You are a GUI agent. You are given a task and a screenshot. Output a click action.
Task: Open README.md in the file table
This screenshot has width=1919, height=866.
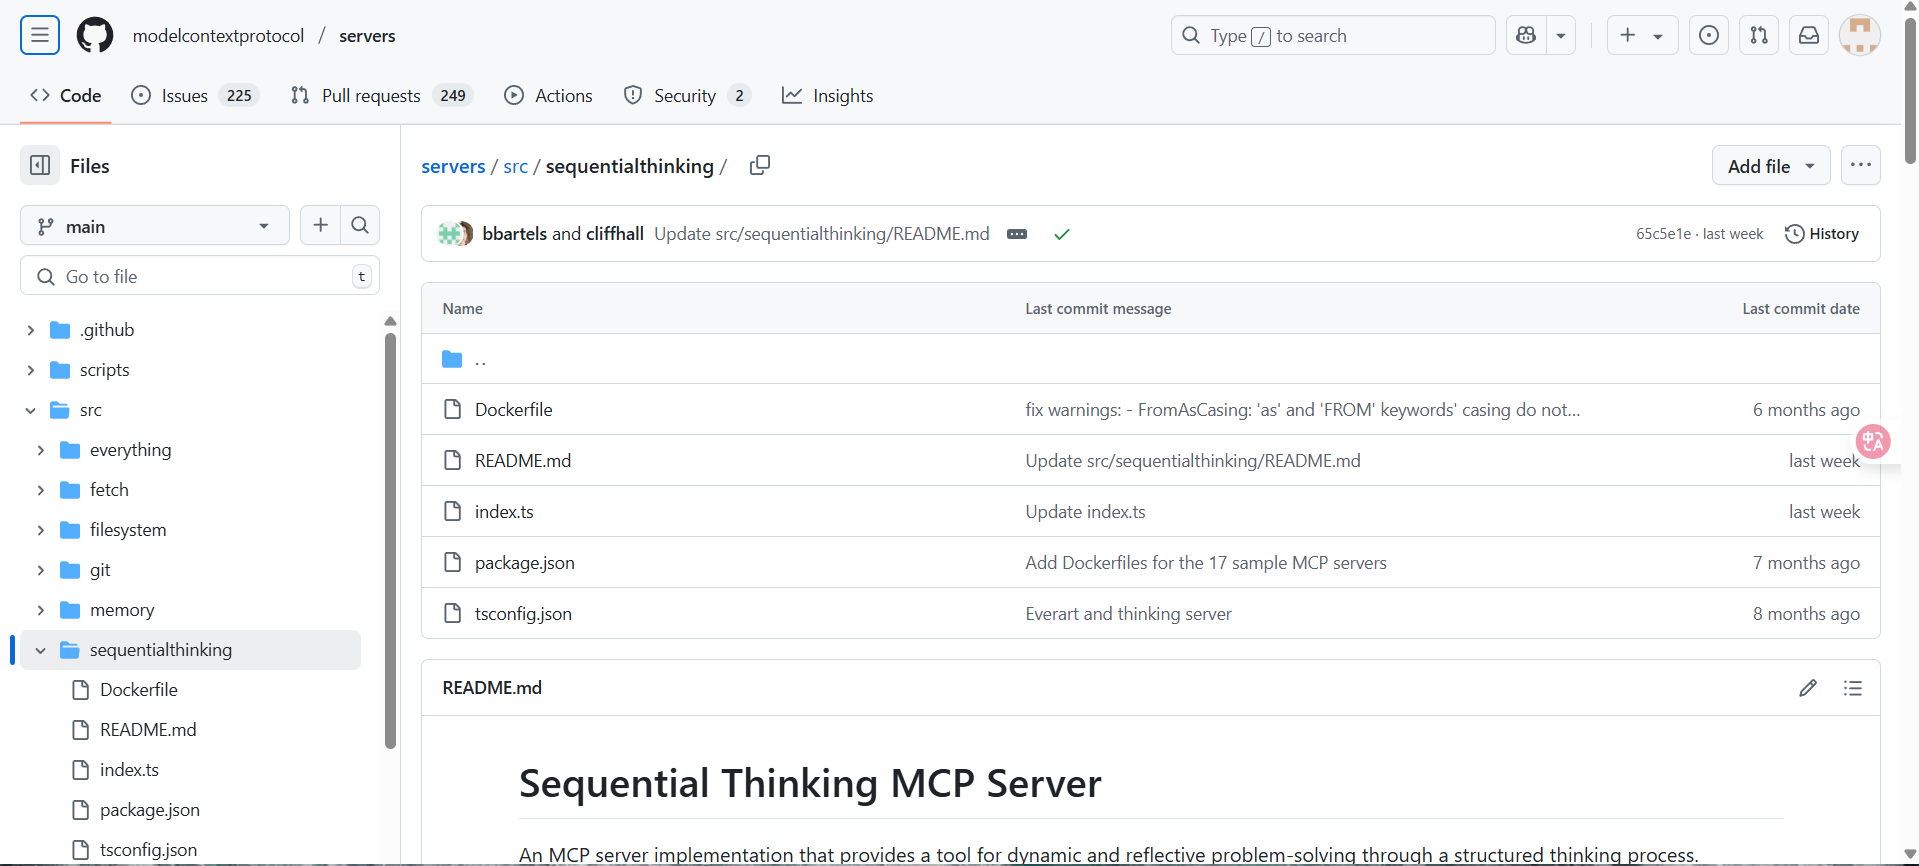point(523,460)
